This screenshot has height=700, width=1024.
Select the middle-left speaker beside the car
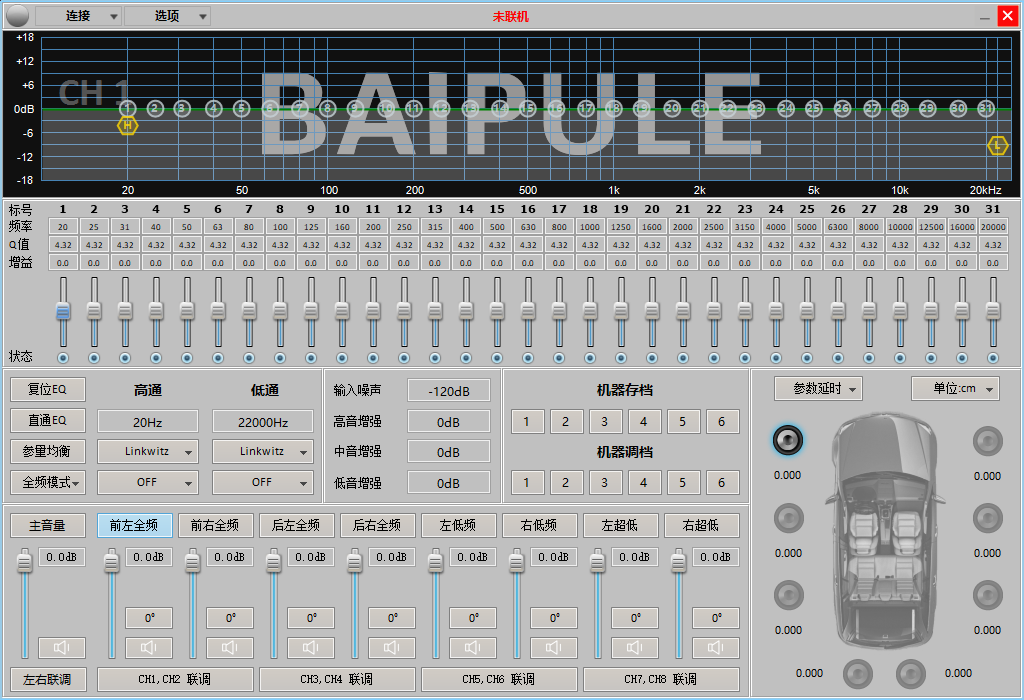[x=788, y=518]
